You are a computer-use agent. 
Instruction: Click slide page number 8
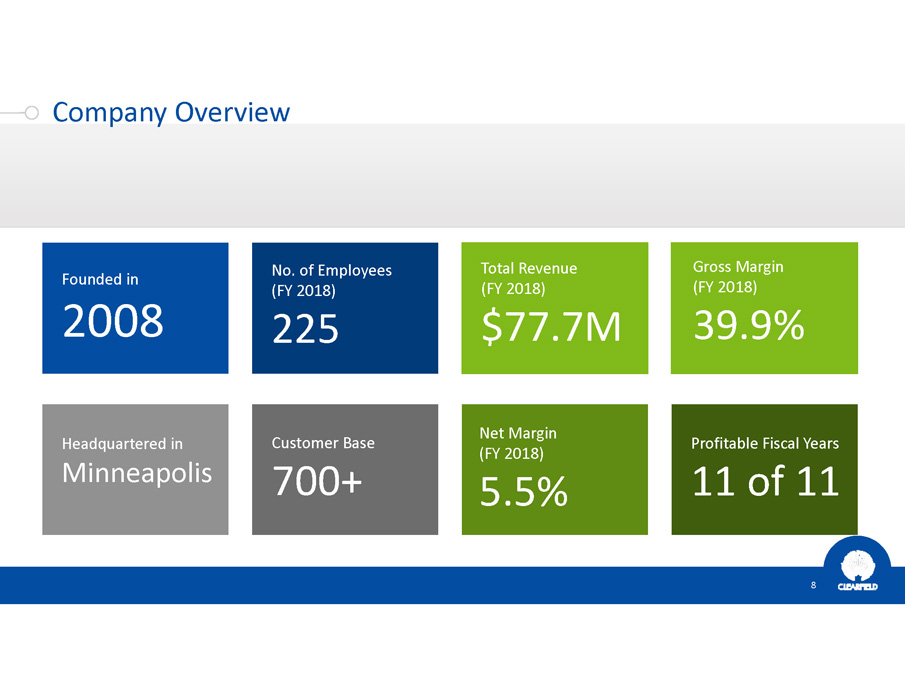(813, 585)
